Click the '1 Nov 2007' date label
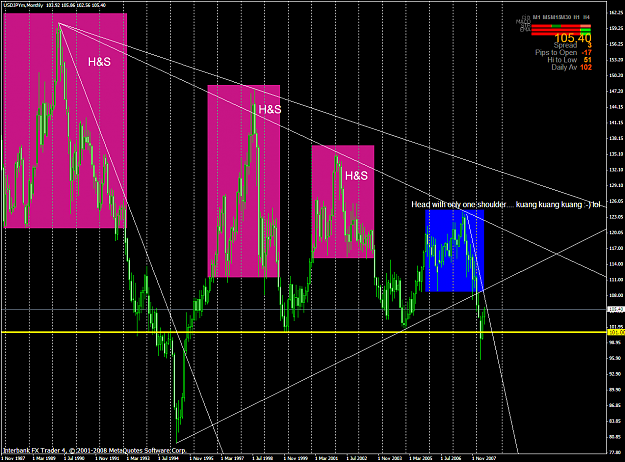Screen dimensions: 625x462 (x=484, y=458)
